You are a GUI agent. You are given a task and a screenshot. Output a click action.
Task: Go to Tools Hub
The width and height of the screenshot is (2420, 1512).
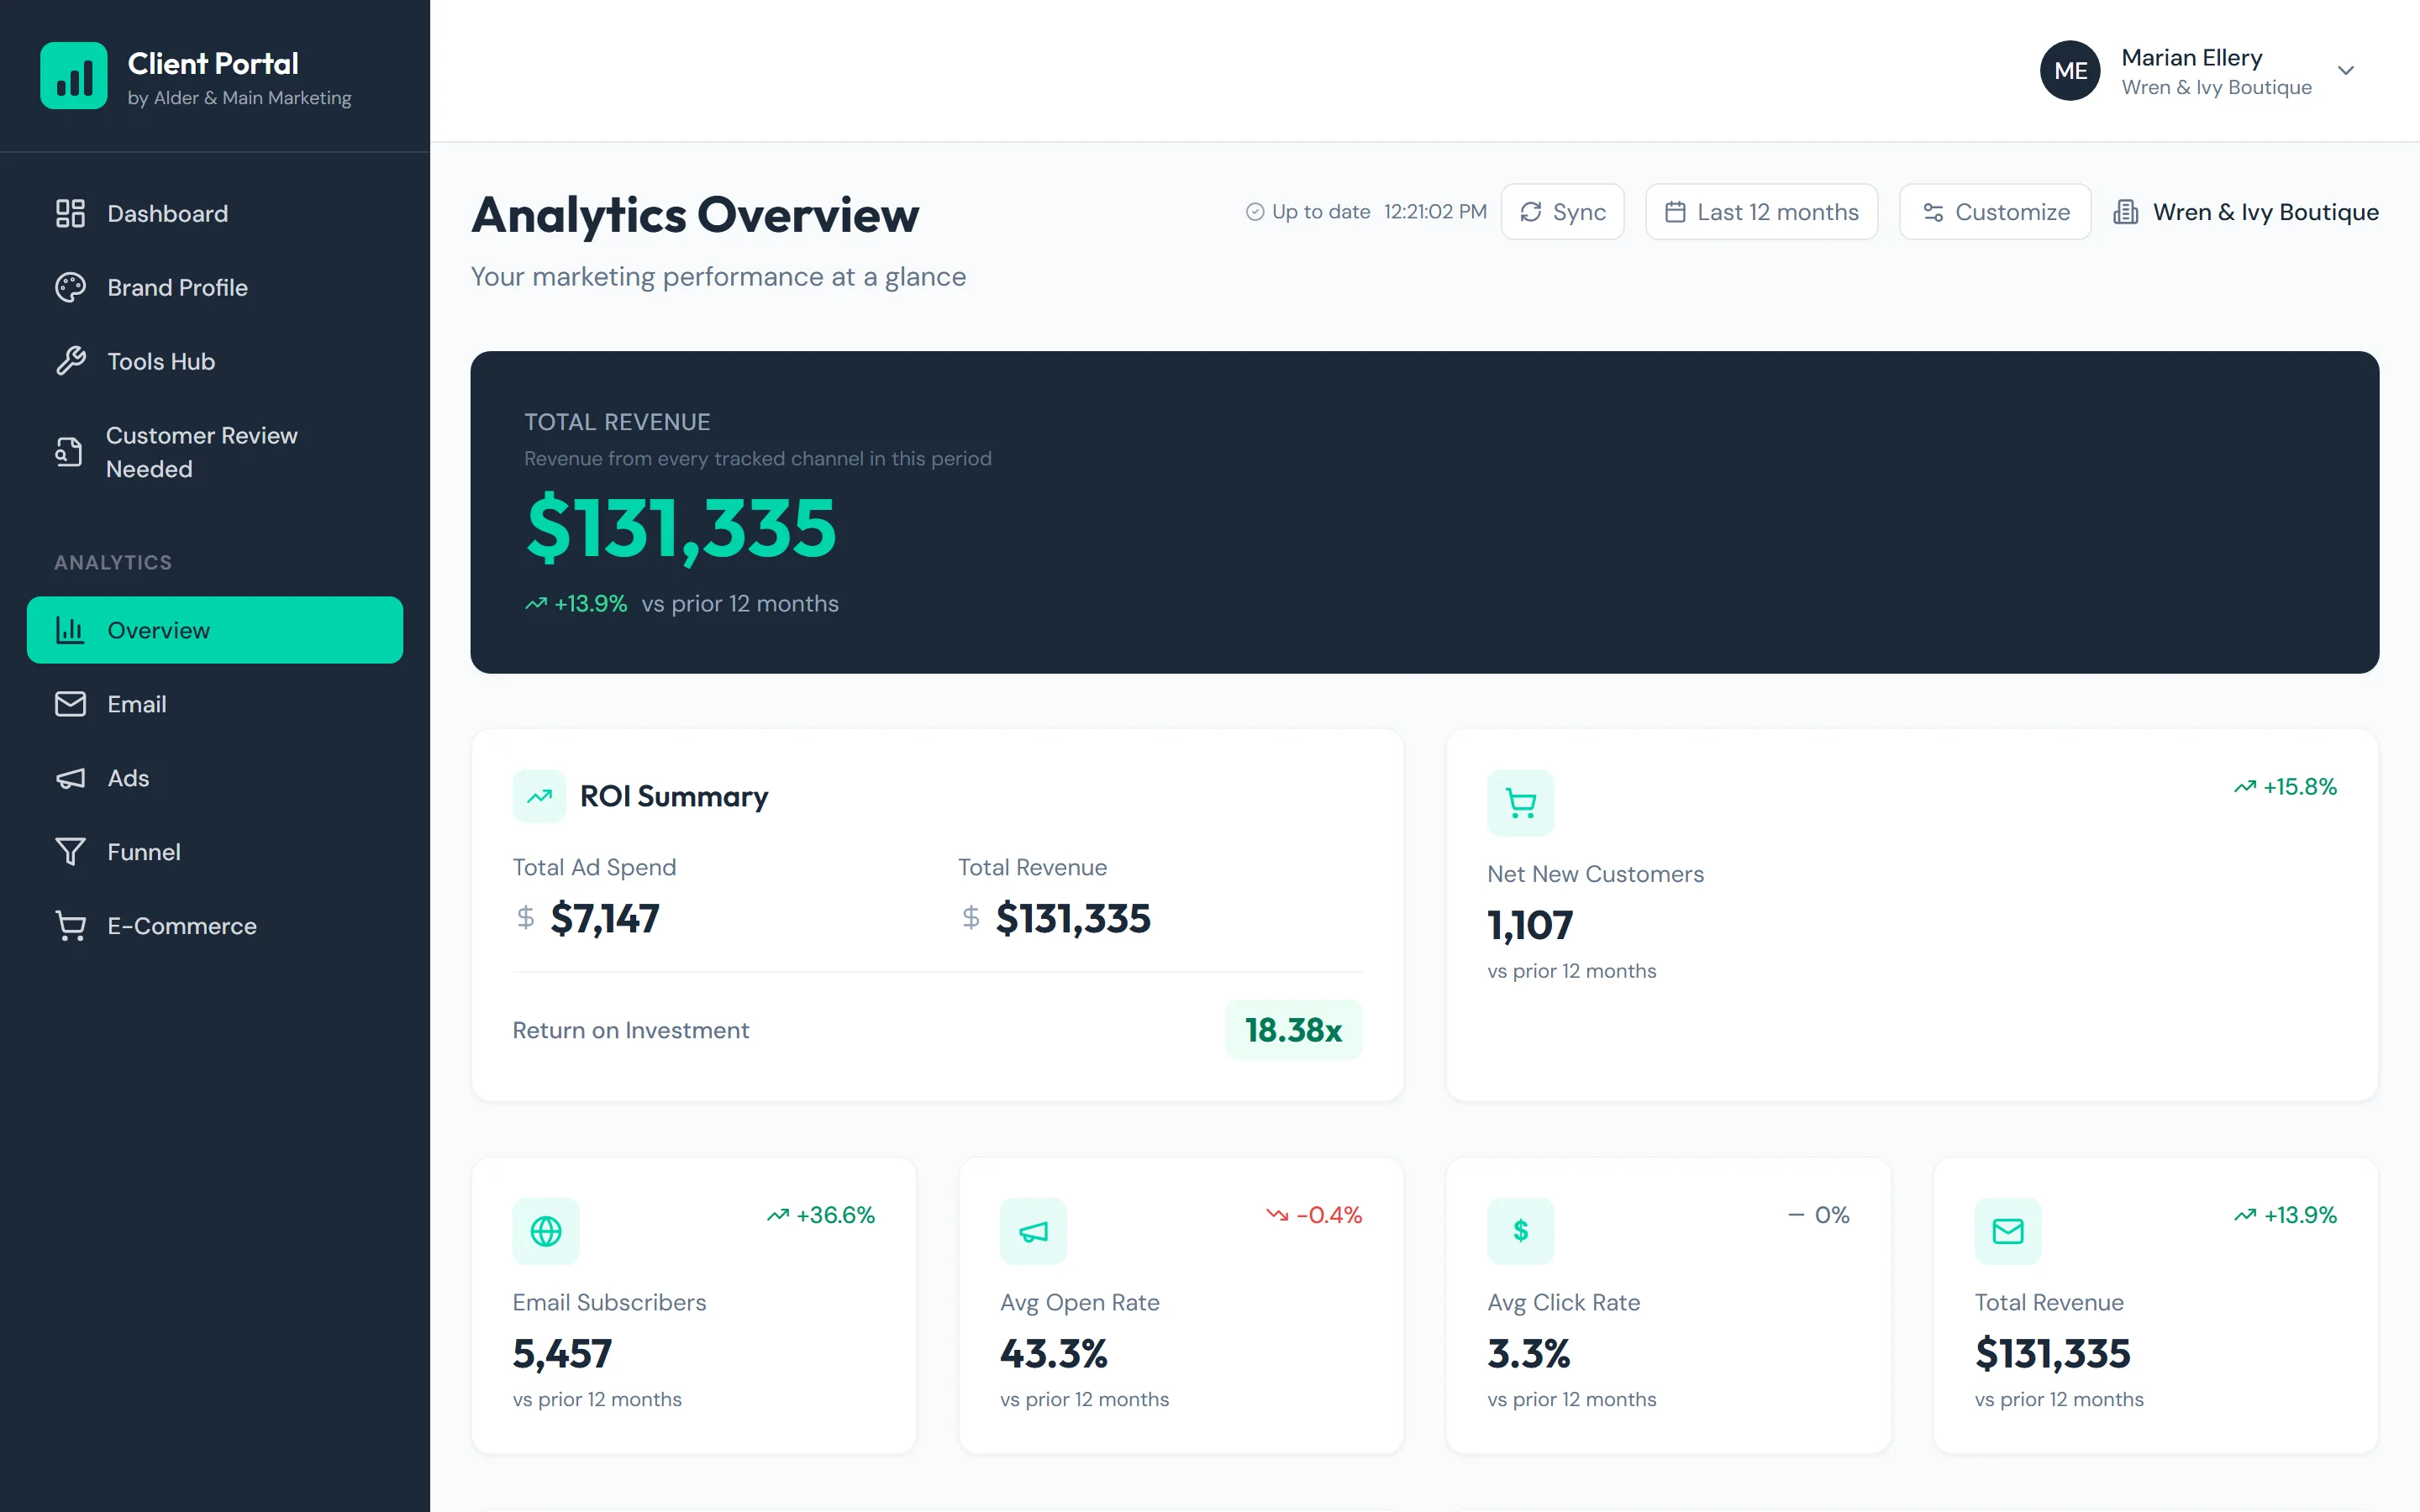[x=214, y=361]
